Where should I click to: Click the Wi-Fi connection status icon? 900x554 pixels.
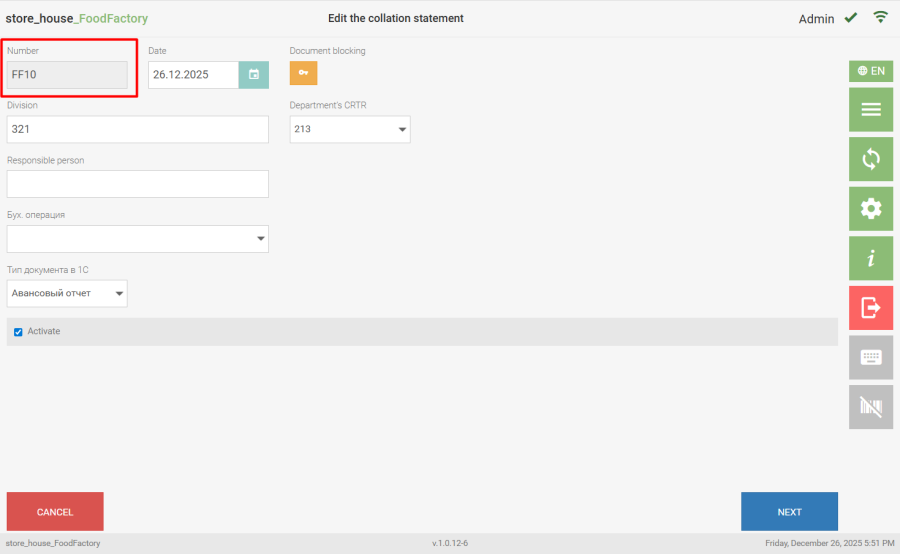[x=880, y=17]
